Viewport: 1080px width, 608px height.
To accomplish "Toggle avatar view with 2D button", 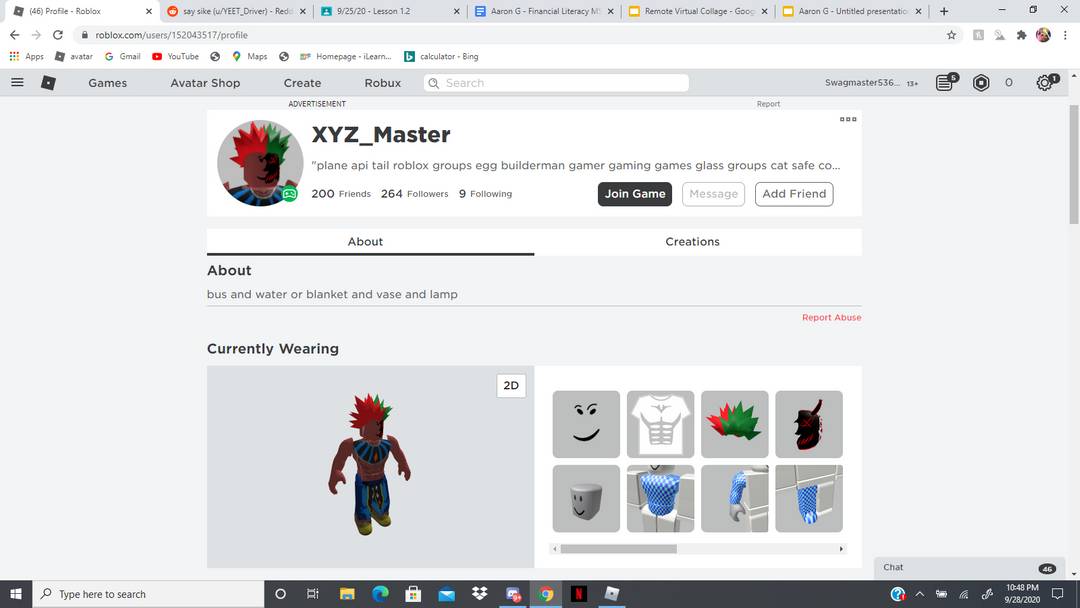I will point(511,385).
